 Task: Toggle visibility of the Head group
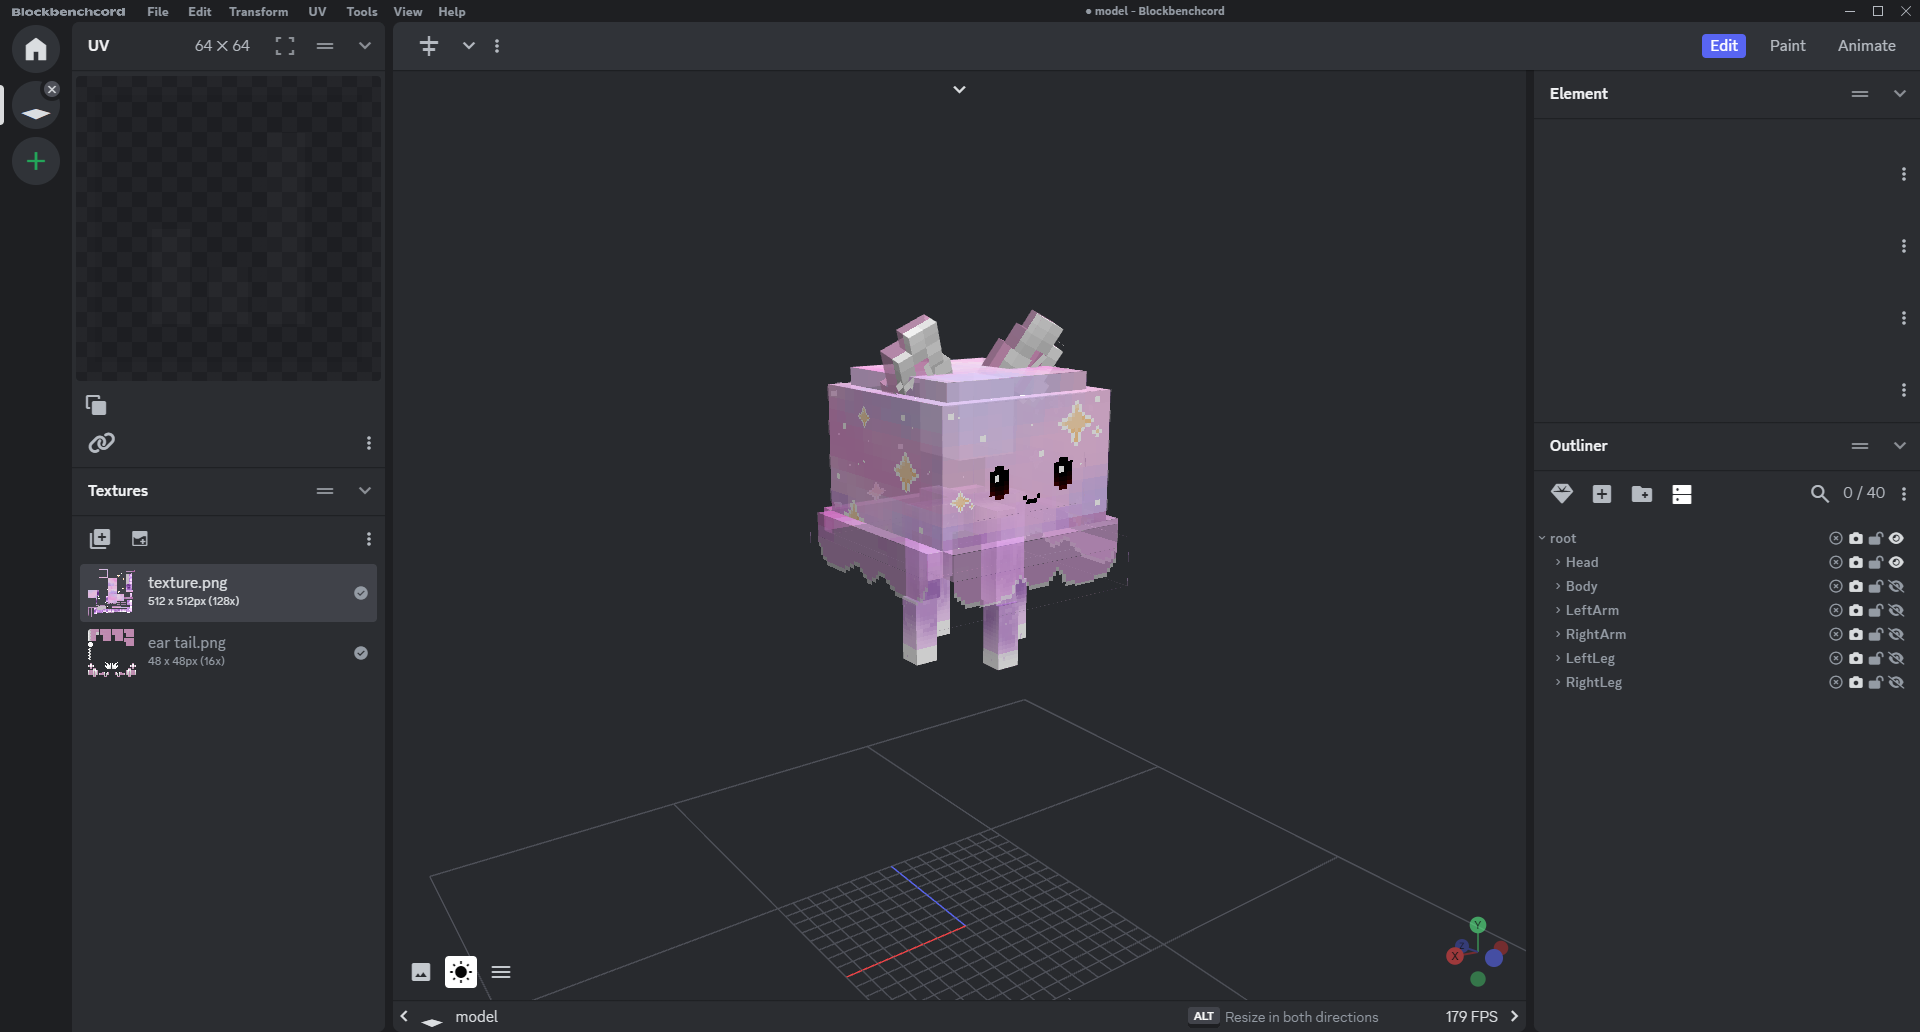click(x=1896, y=563)
